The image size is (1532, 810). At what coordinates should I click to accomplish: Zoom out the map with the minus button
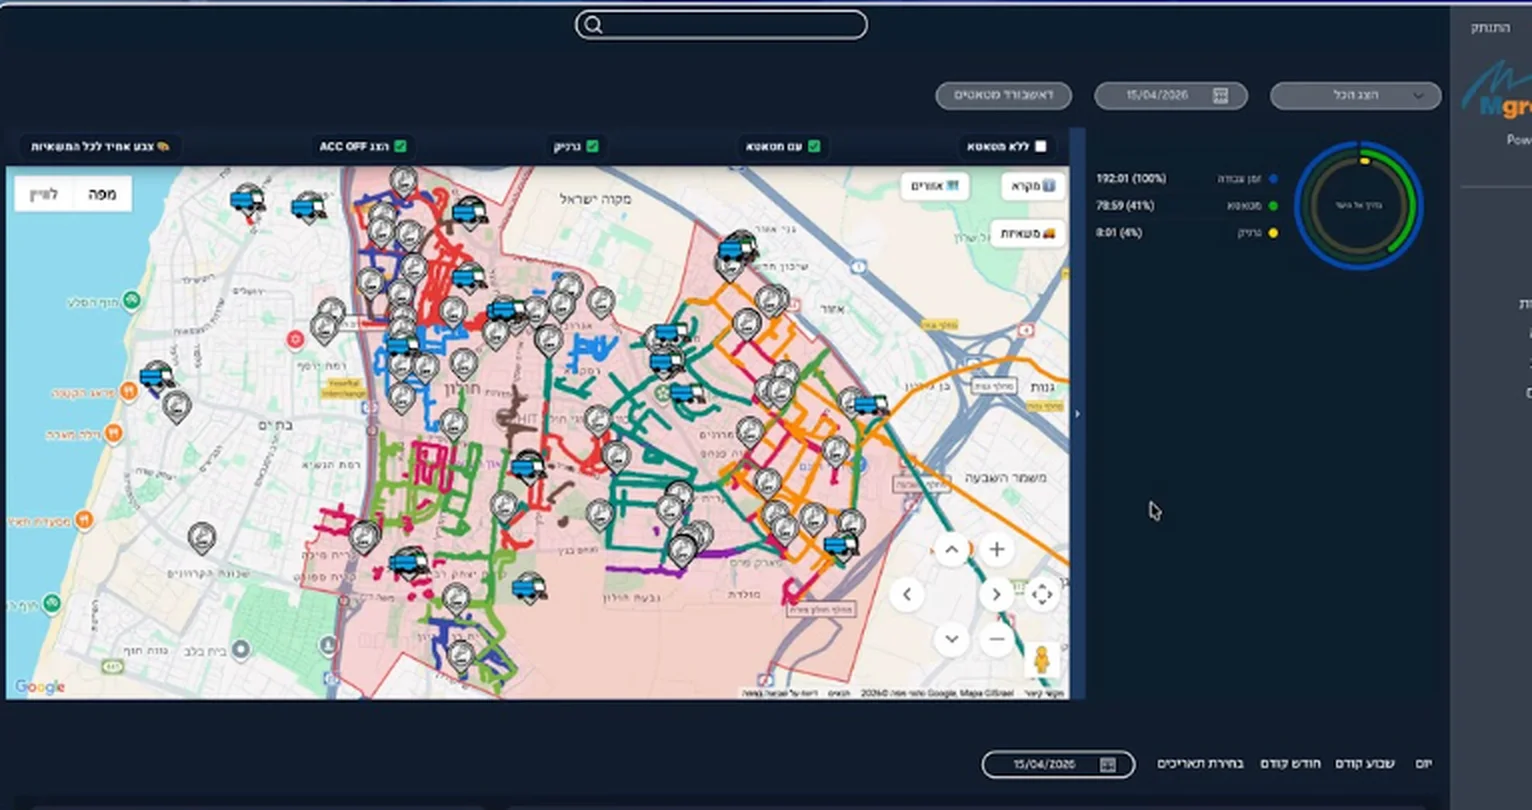(x=996, y=639)
